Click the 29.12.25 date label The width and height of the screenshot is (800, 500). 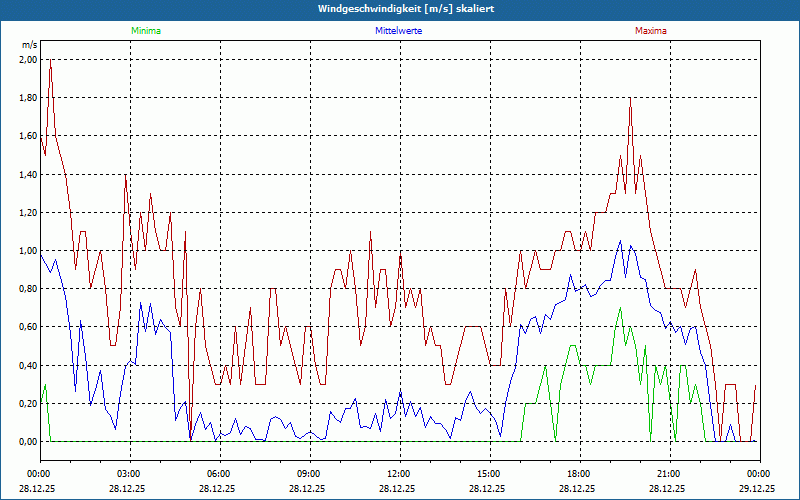(758, 490)
